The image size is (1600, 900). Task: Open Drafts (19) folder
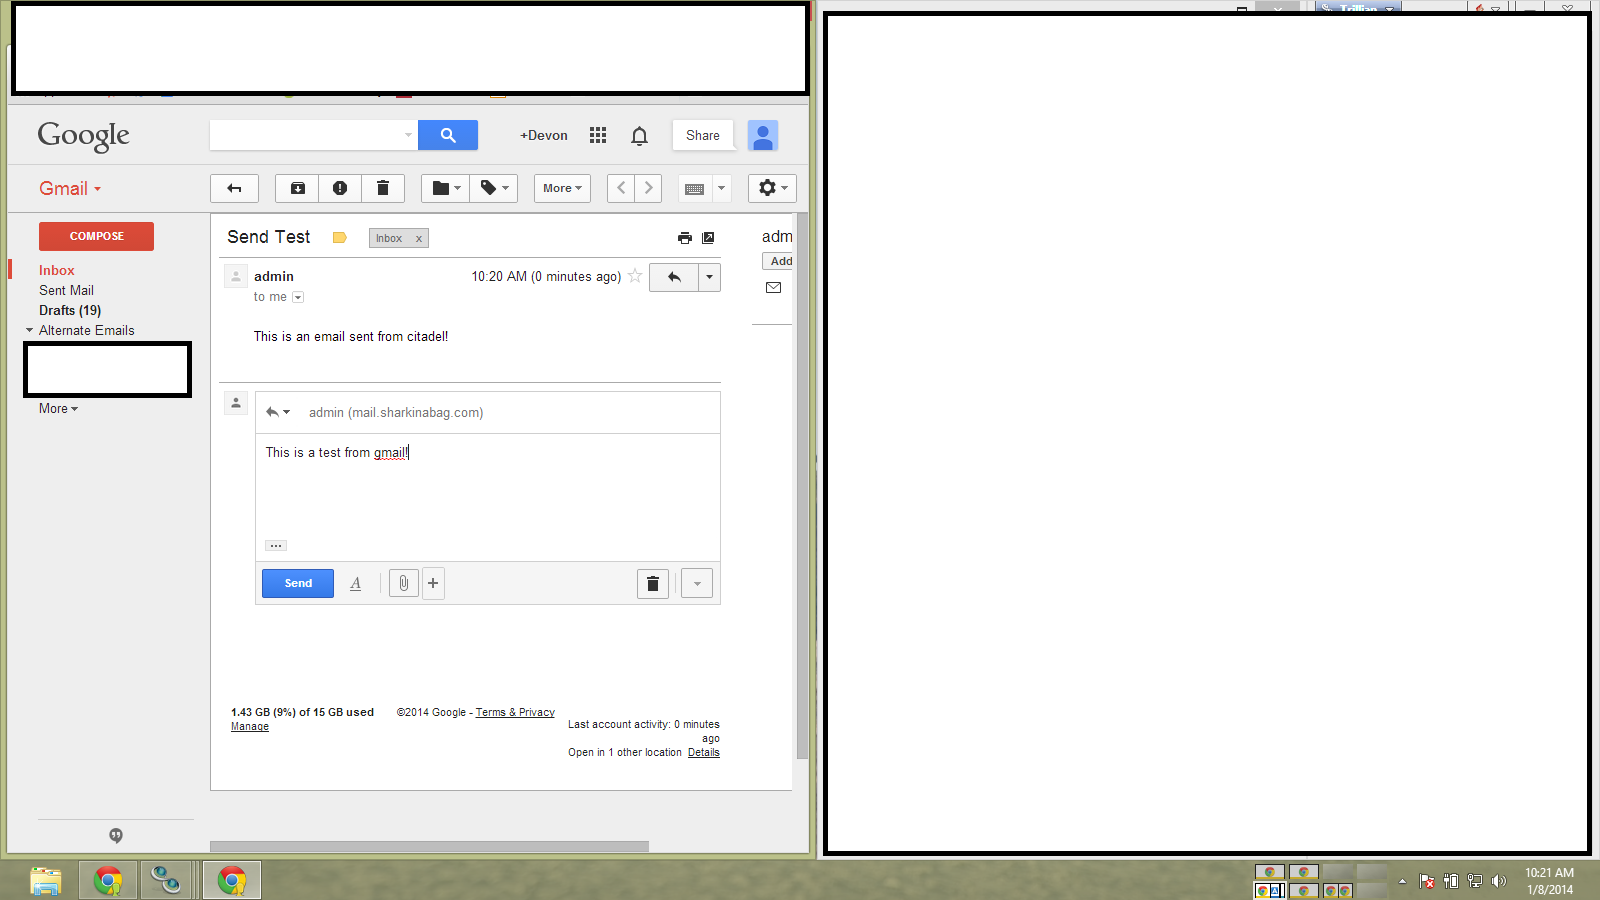pyautogui.click(x=70, y=310)
